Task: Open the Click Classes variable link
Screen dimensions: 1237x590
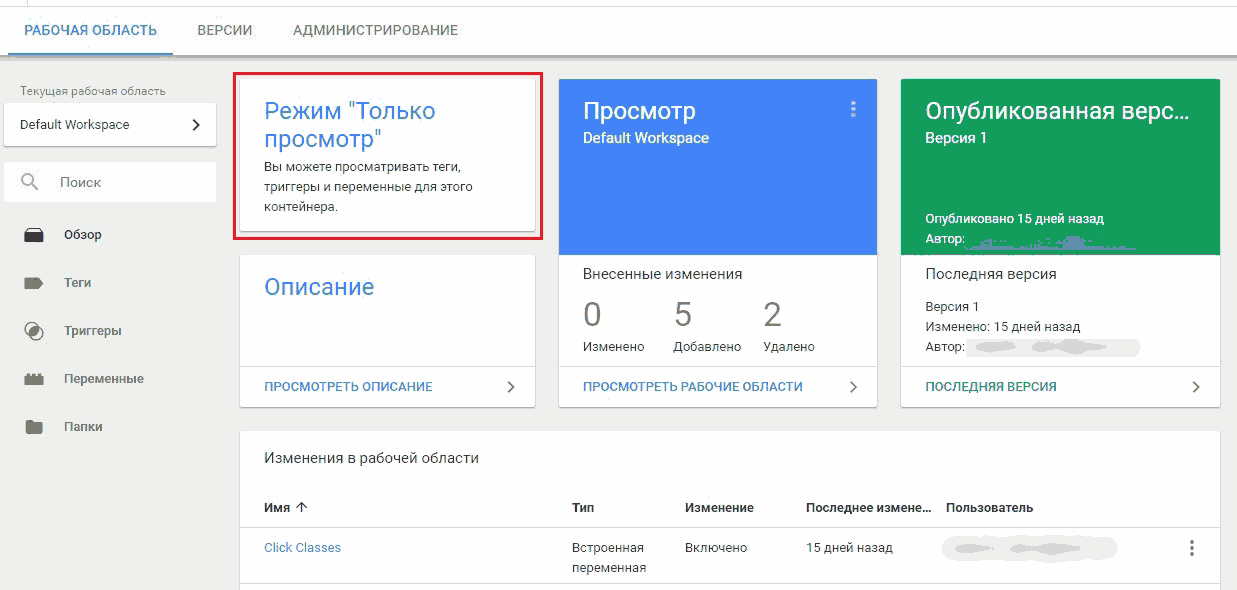Action: [302, 548]
